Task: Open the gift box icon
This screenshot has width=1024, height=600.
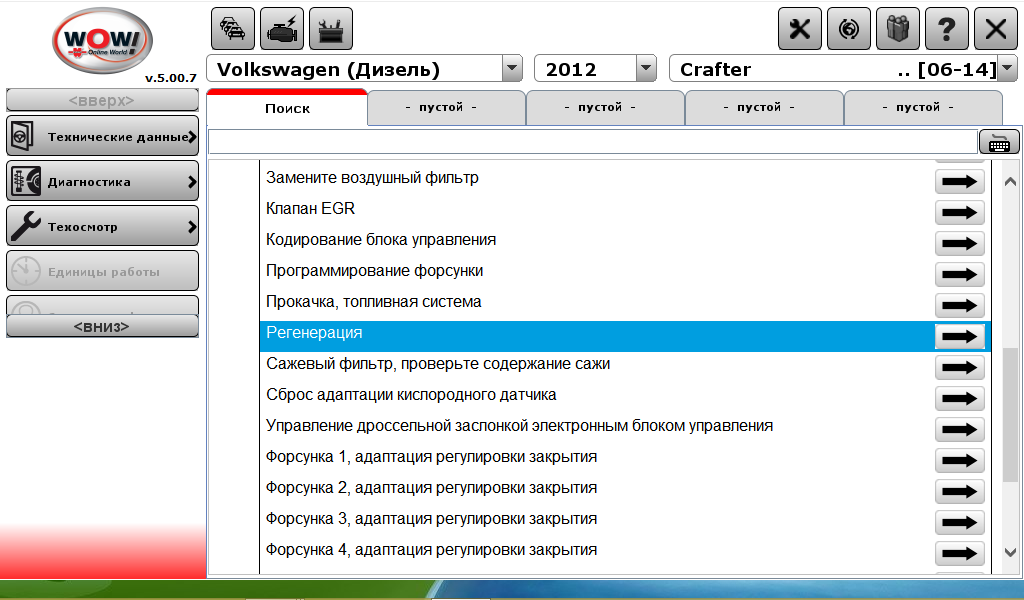Action: pos(898,29)
